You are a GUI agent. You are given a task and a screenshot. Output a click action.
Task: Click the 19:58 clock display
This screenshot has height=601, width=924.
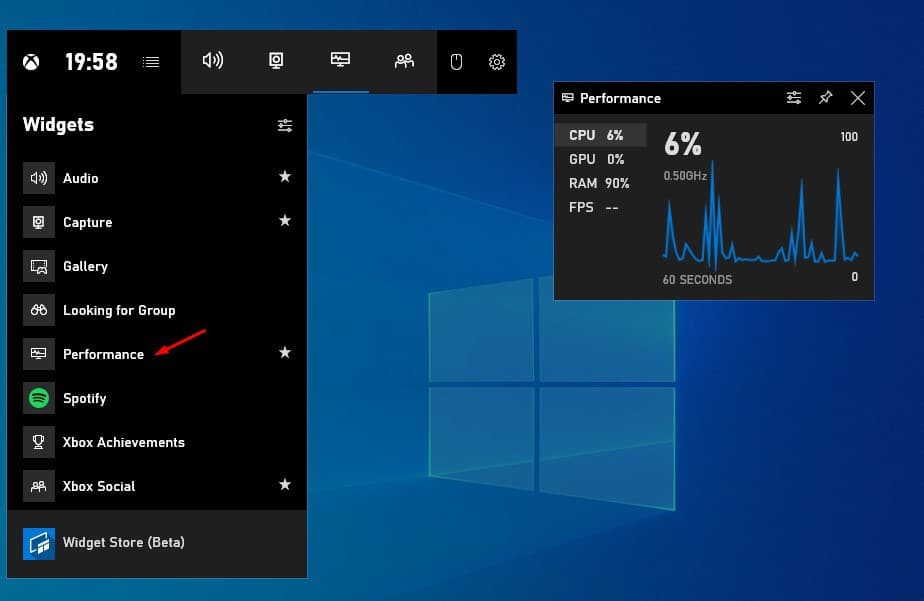coord(91,62)
